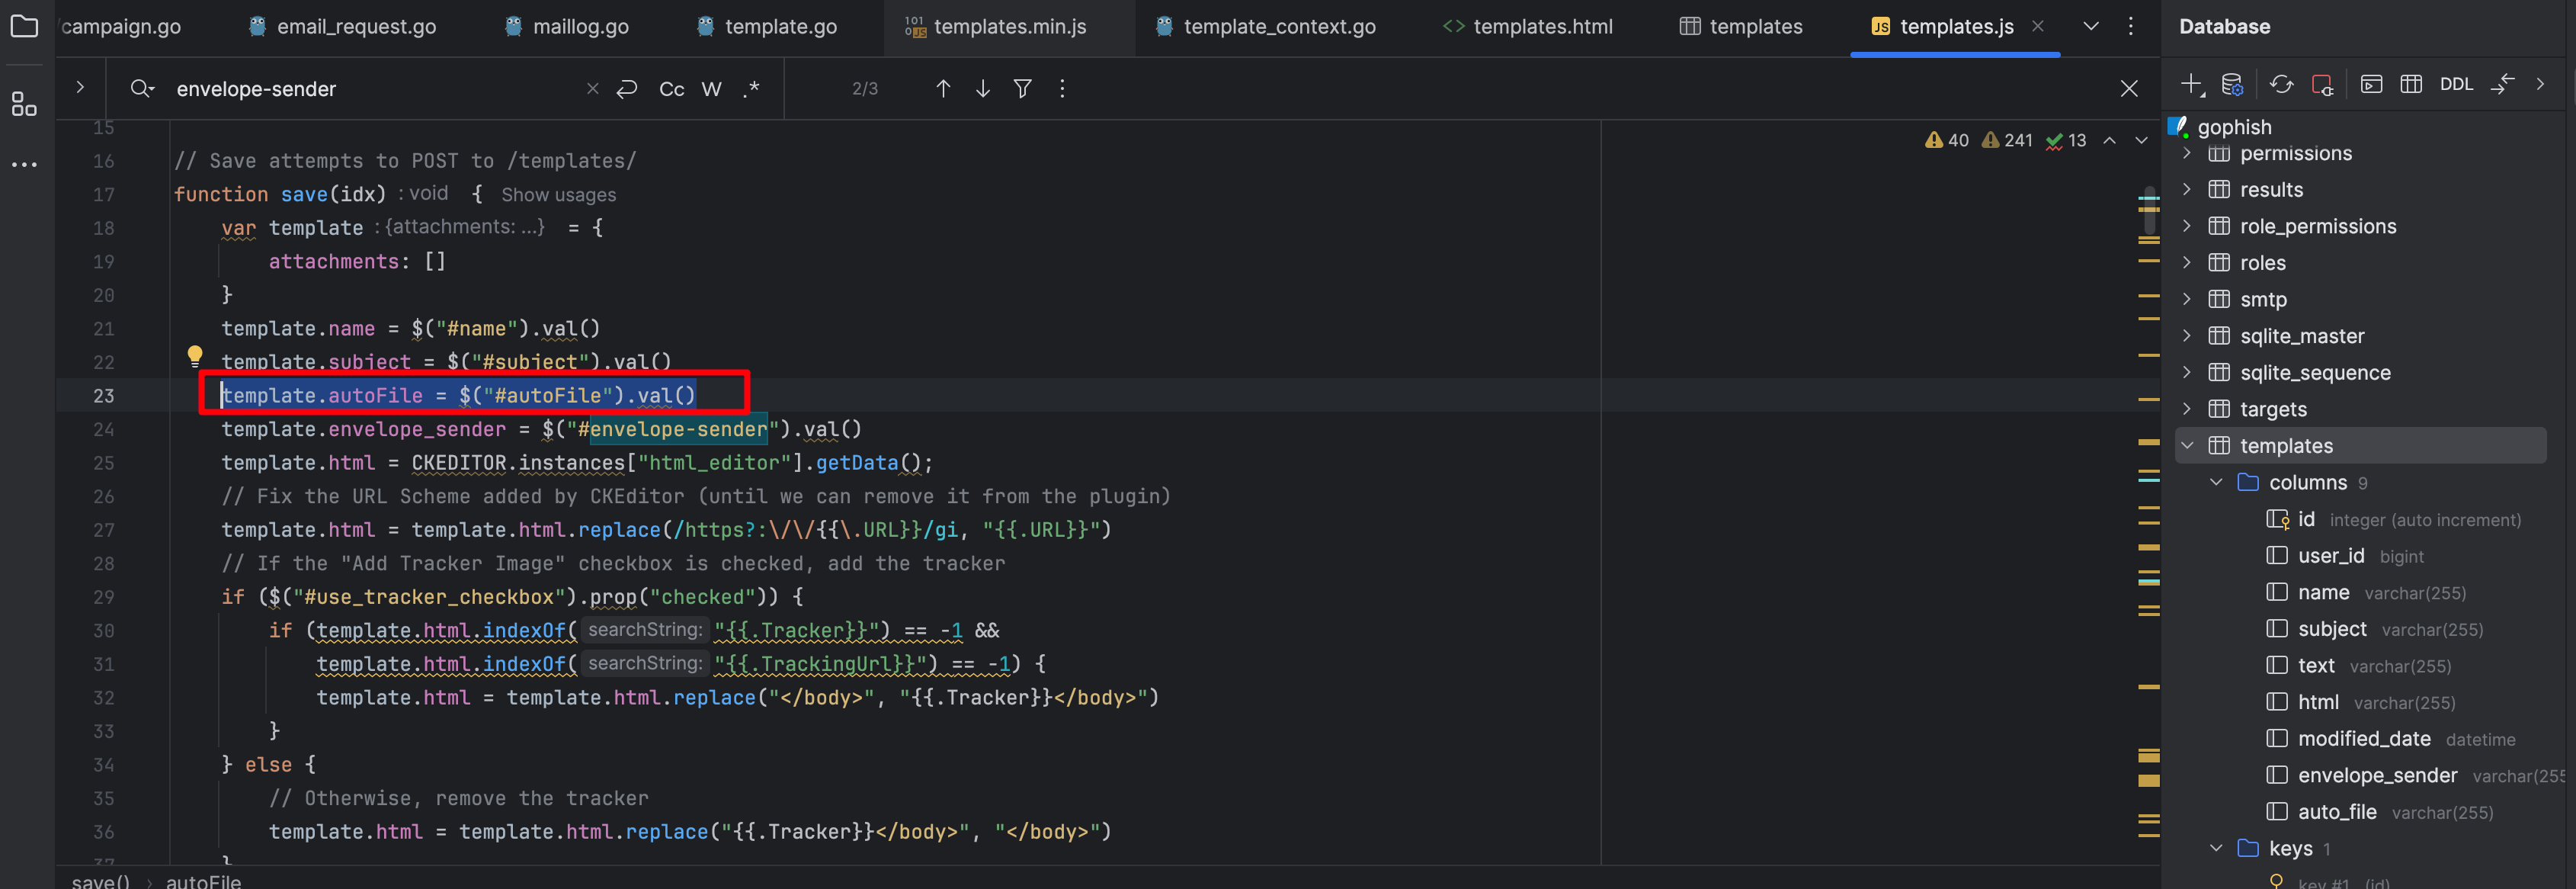The width and height of the screenshot is (2576, 889).
Task: Expand the targets table node
Action: [x=2187, y=409]
